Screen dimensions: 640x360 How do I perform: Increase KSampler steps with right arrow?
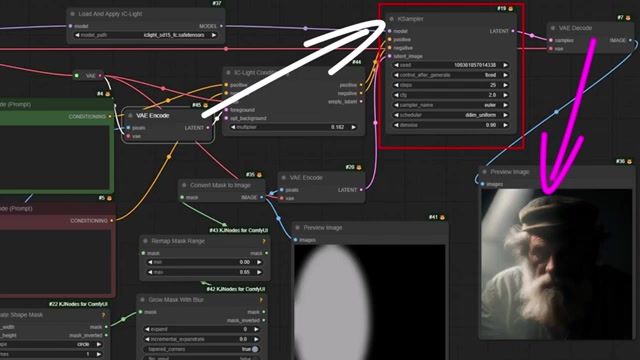[505, 85]
